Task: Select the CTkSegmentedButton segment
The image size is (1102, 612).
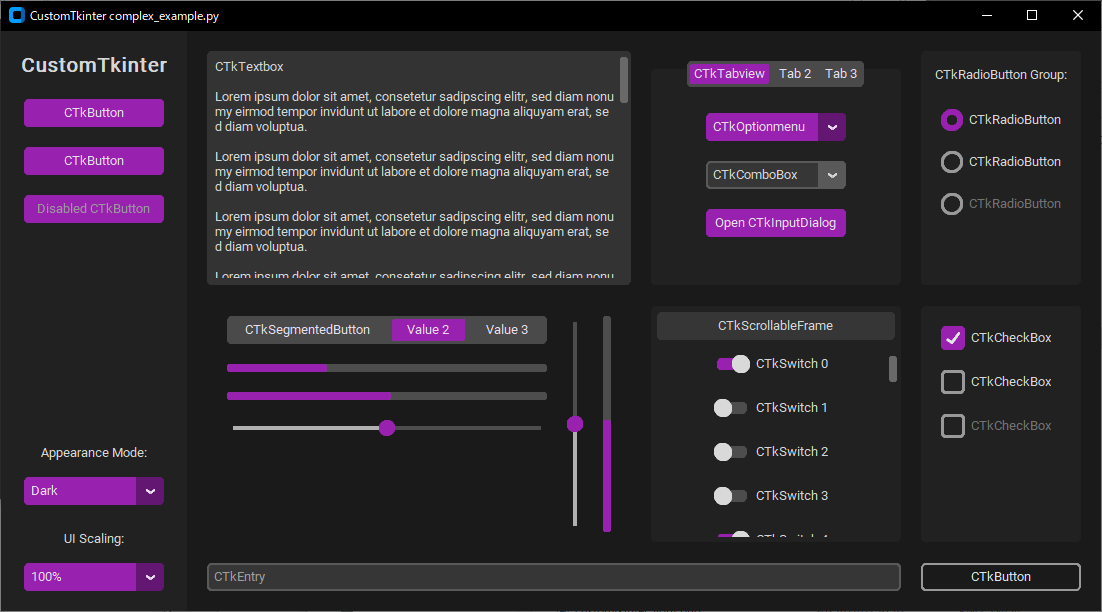Action: (x=308, y=330)
